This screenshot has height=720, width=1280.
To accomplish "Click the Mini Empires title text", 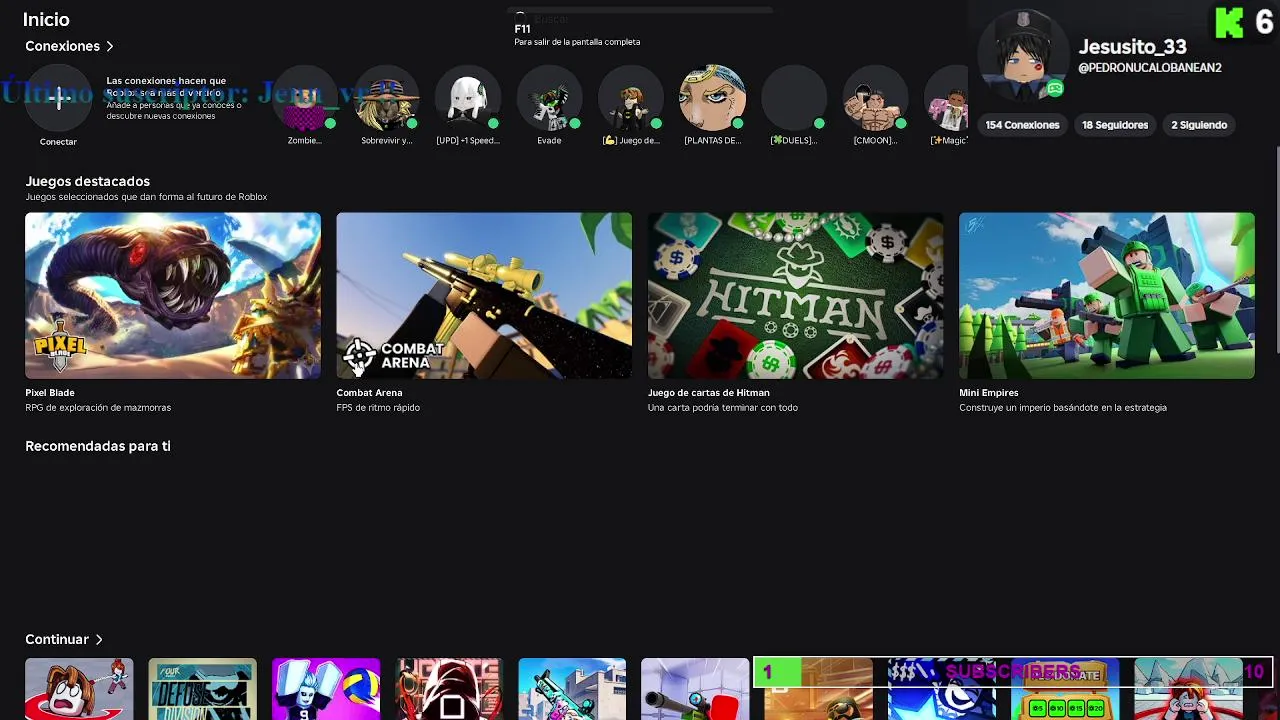I will pos(989,393).
